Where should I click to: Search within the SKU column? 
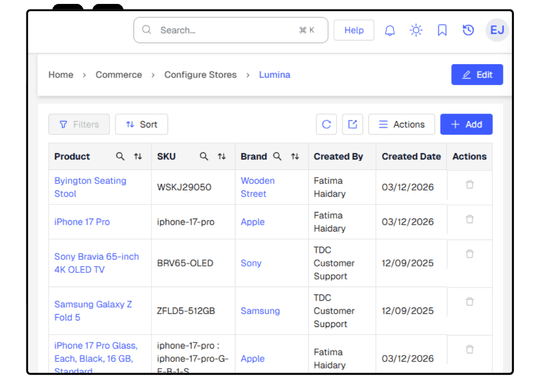[x=204, y=156]
